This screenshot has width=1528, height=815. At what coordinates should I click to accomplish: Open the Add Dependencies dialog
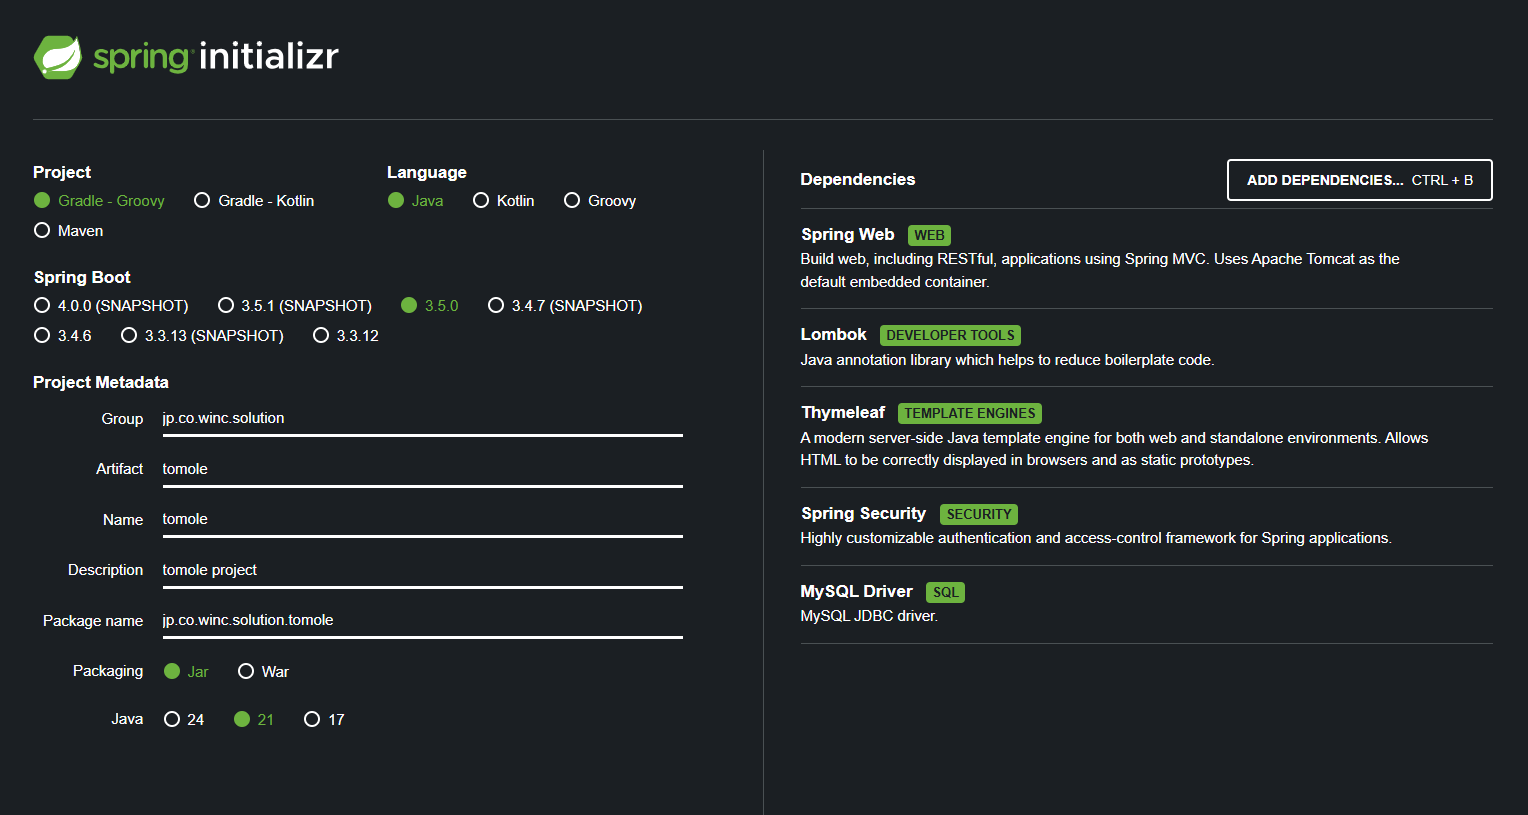coord(1359,180)
